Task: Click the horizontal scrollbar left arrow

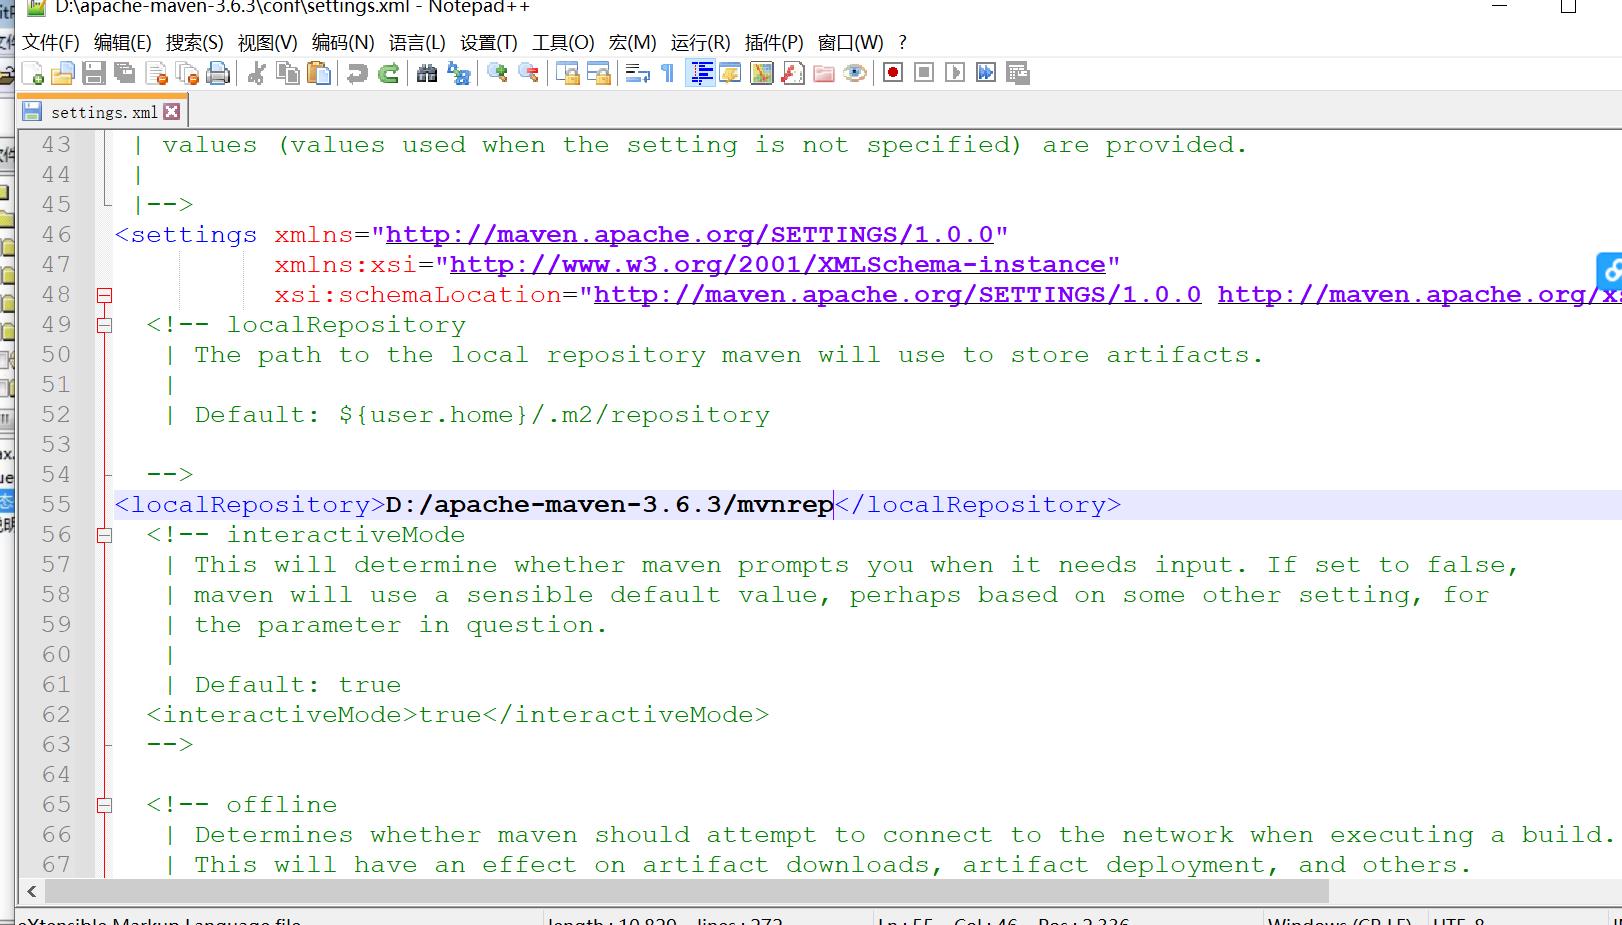Action: click(31, 891)
